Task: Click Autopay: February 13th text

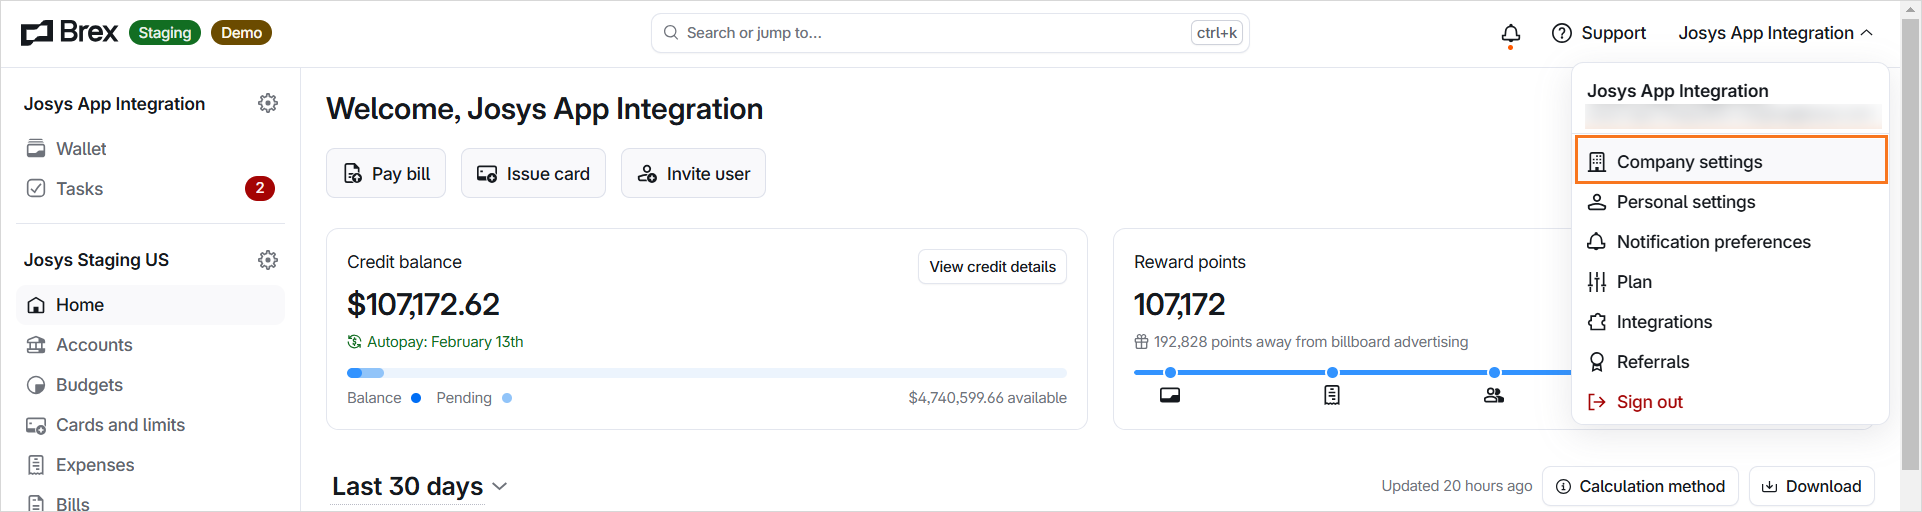Action: [x=445, y=342]
